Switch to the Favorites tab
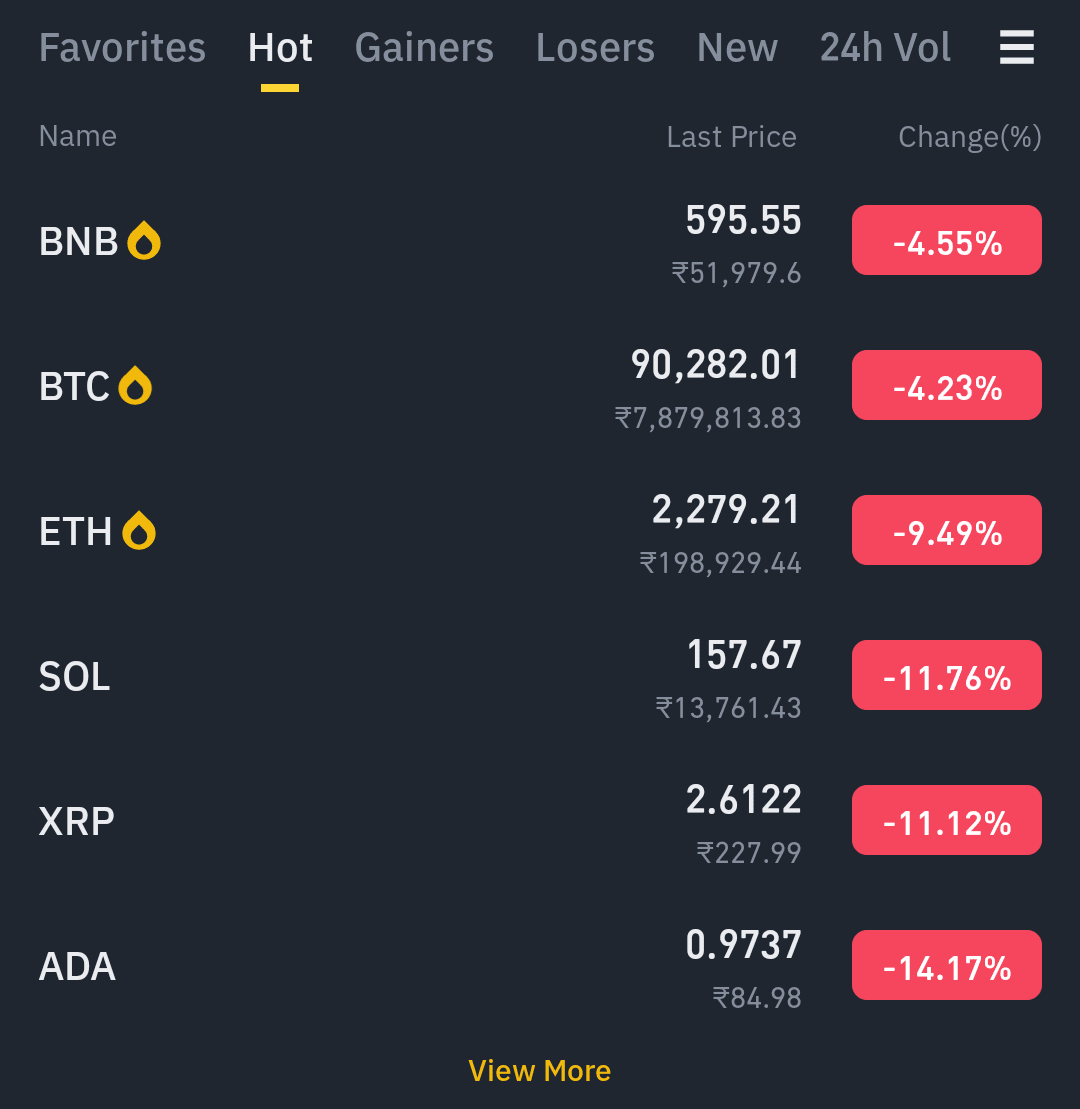Viewport: 1080px width, 1109px height. coord(122,47)
